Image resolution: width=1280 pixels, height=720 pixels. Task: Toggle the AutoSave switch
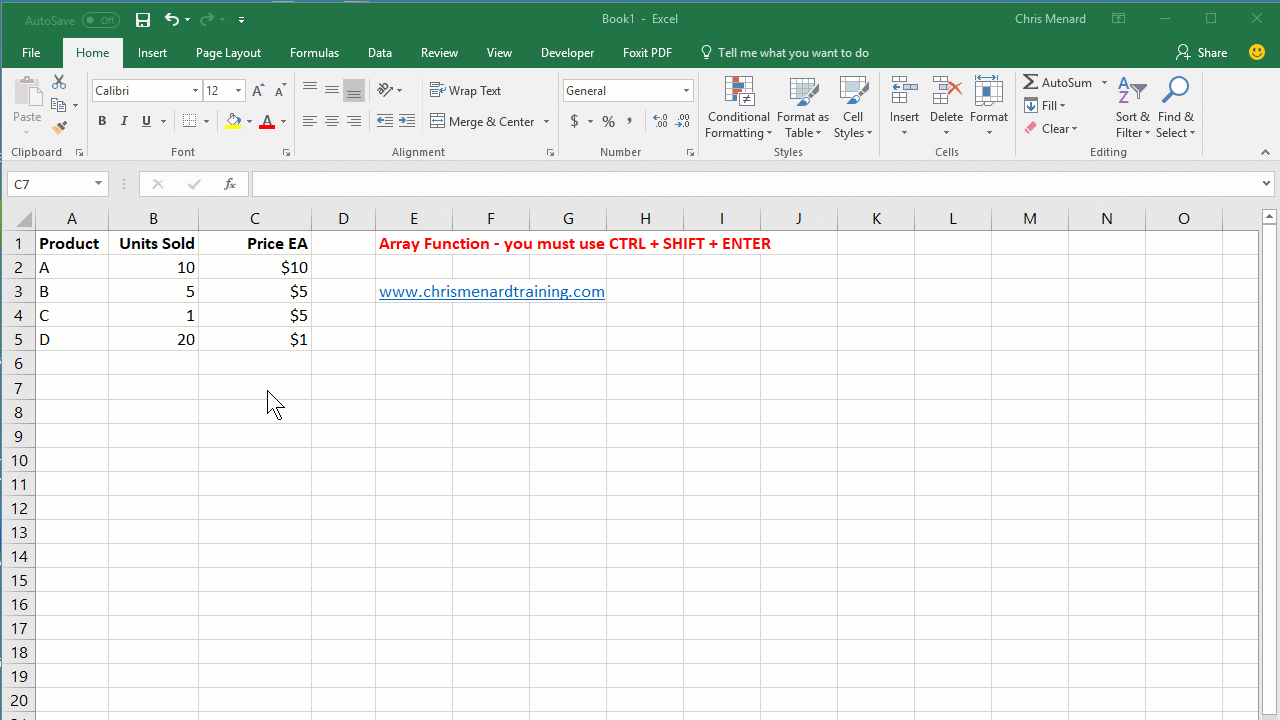coord(101,20)
